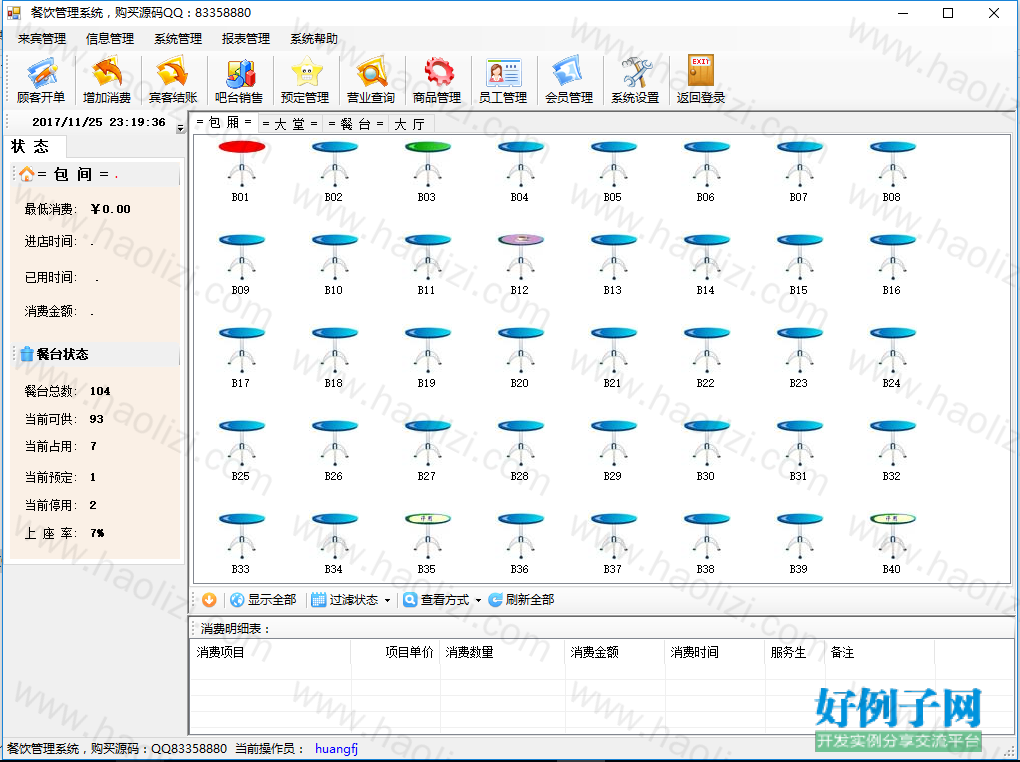The height and width of the screenshot is (762, 1020).
Task: Click the orange down-arrow icon
Action: tap(209, 599)
